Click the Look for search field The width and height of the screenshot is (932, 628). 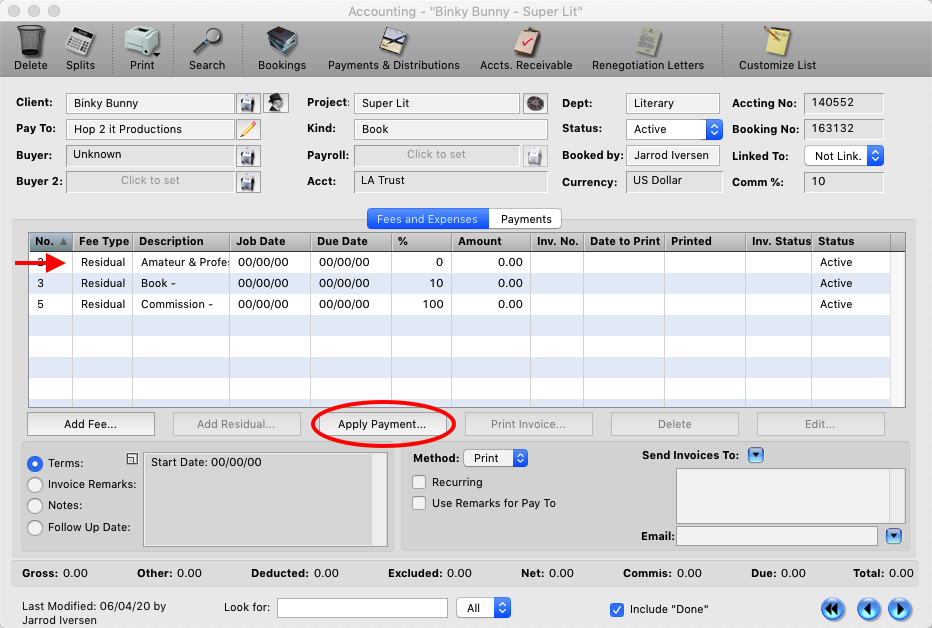(363, 608)
